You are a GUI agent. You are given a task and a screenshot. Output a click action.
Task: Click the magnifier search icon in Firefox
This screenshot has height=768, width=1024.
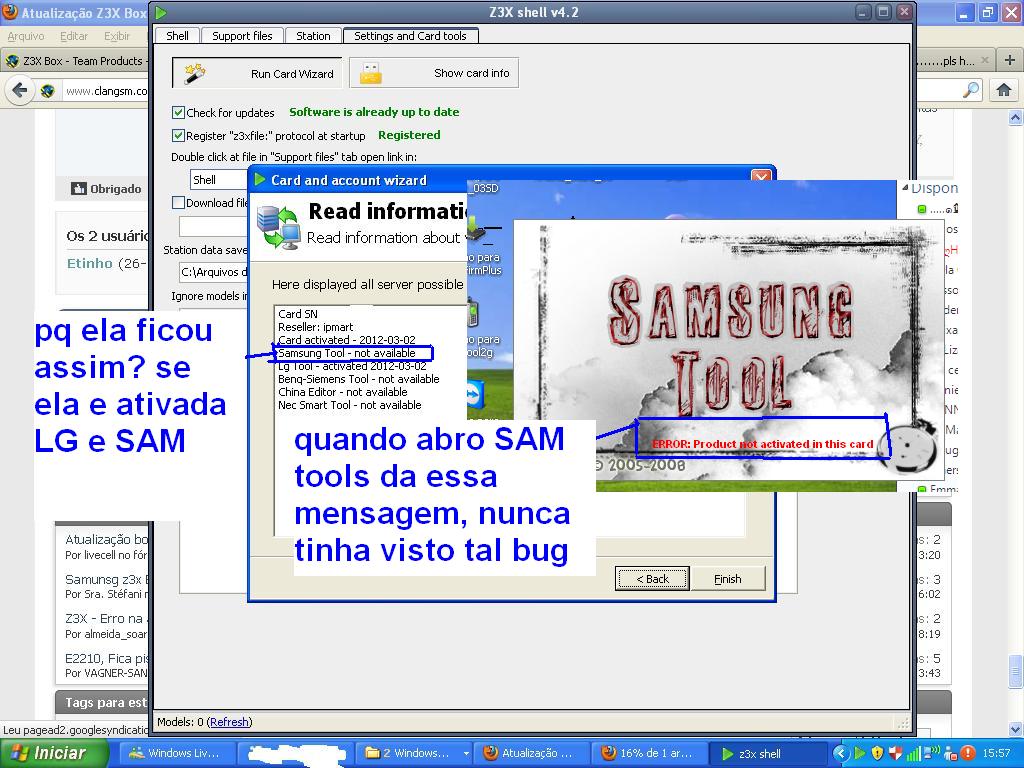971,90
